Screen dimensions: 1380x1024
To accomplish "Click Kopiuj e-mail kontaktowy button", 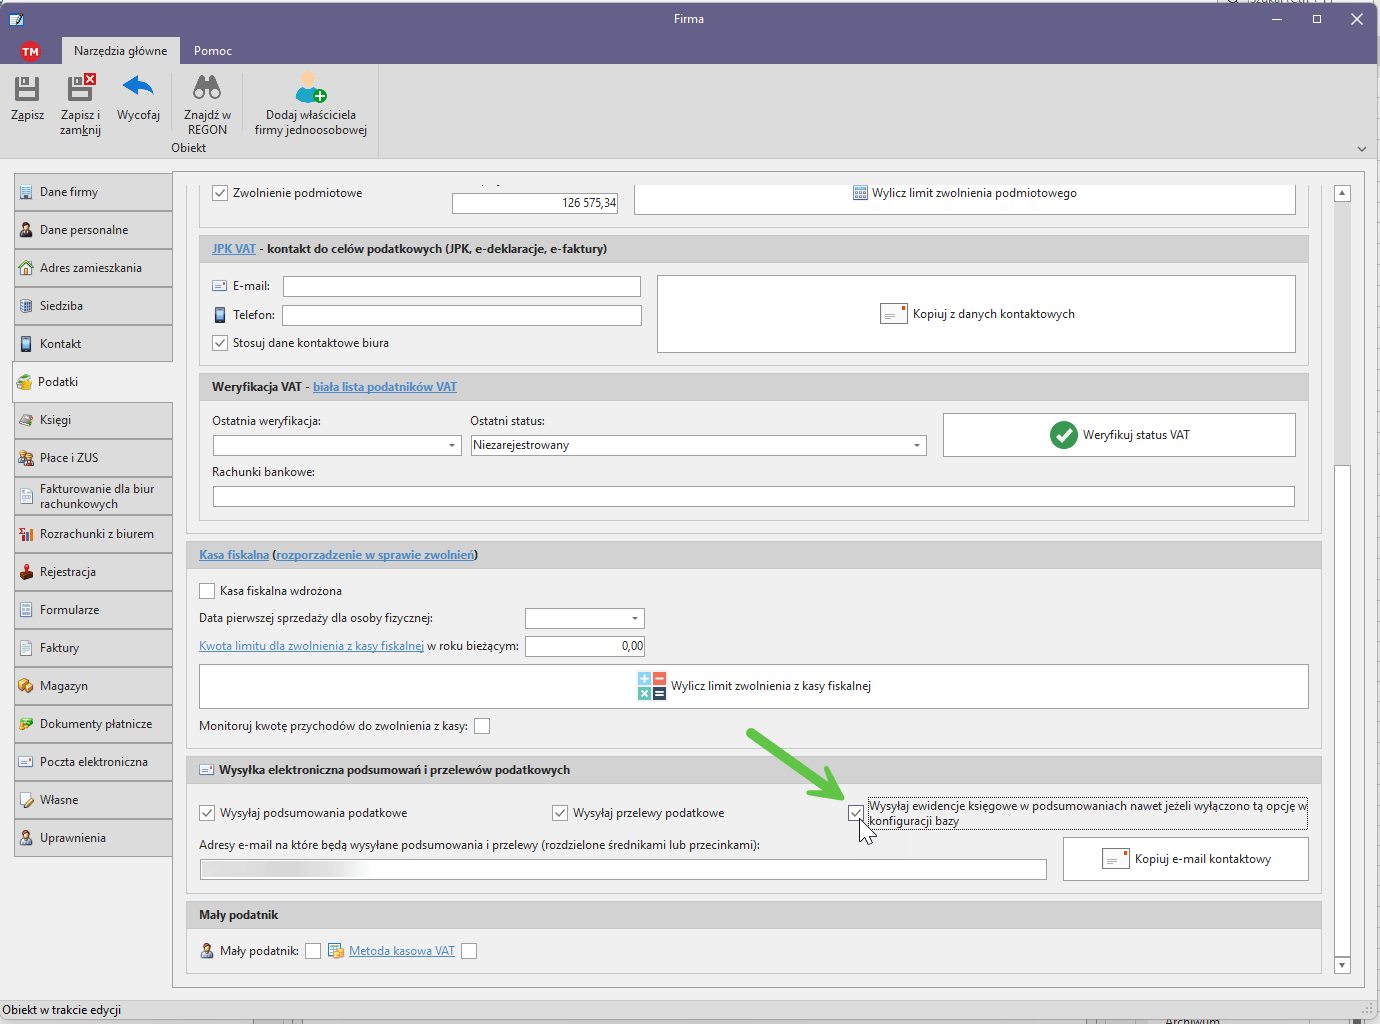I will (x=1185, y=859).
